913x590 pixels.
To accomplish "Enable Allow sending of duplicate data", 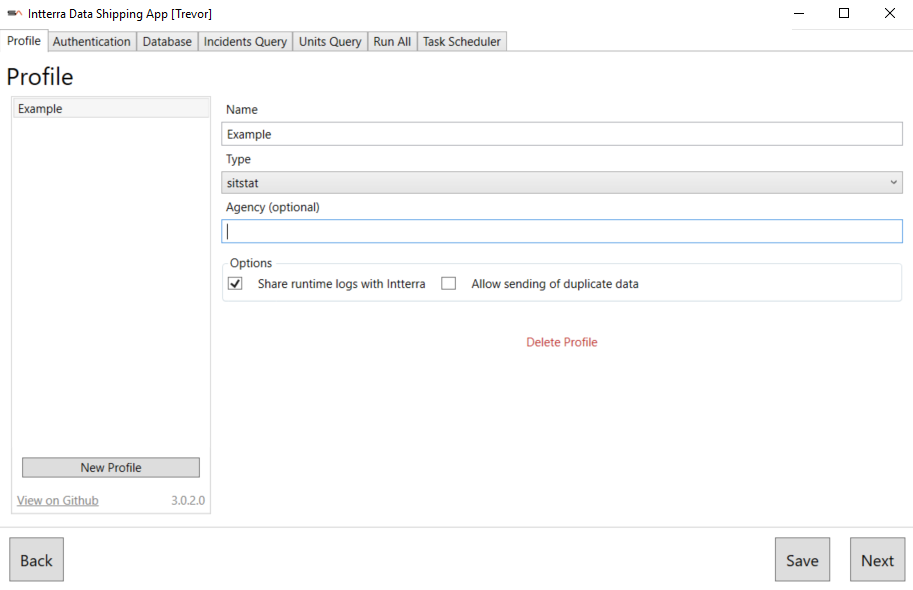I will coord(448,284).
